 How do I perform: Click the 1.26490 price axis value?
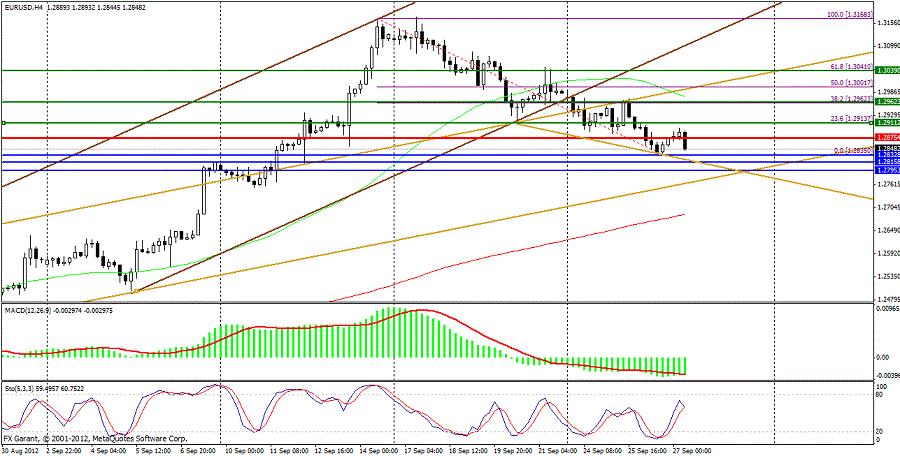[x=888, y=230]
